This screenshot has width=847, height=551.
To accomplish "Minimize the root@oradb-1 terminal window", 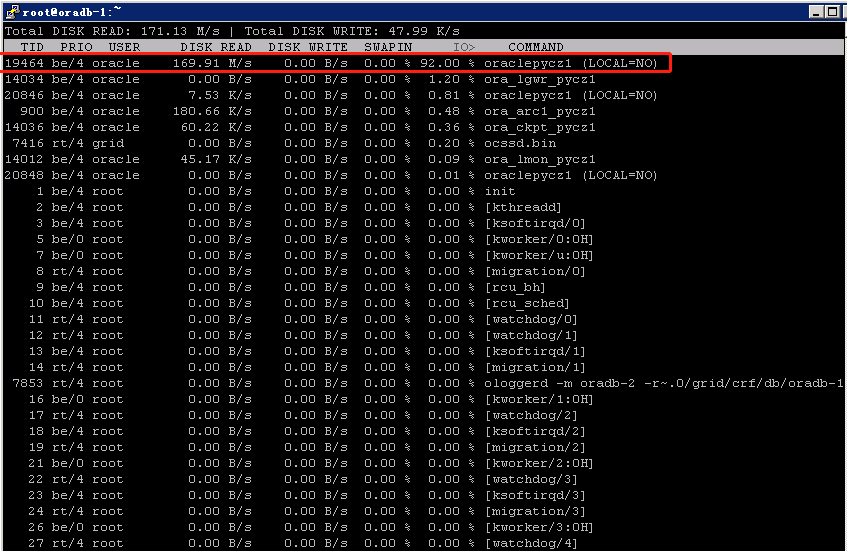I will point(817,12).
